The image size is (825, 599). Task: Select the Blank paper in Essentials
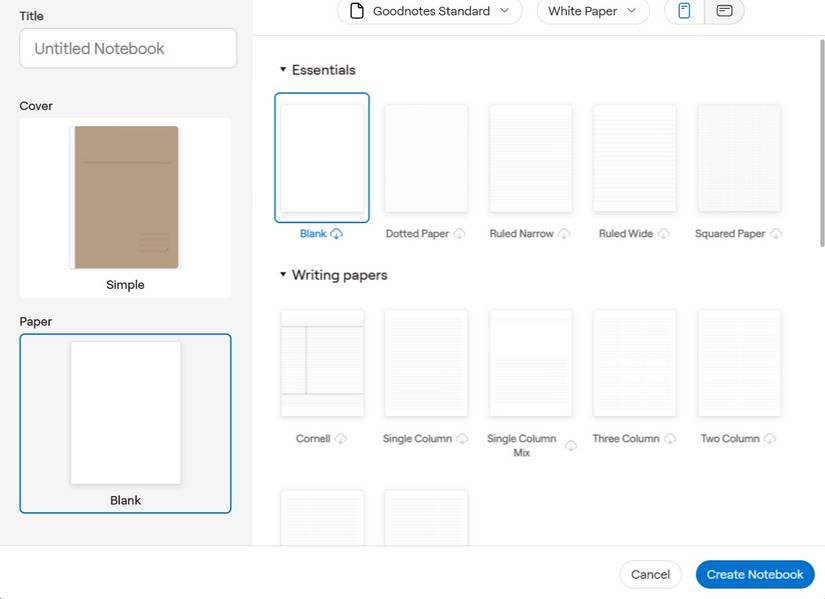point(321,158)
